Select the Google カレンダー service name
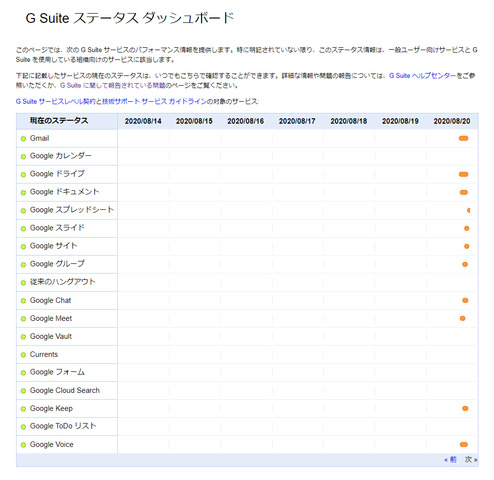The height and width of the screenshot is (480, 494). click(61, 156)
